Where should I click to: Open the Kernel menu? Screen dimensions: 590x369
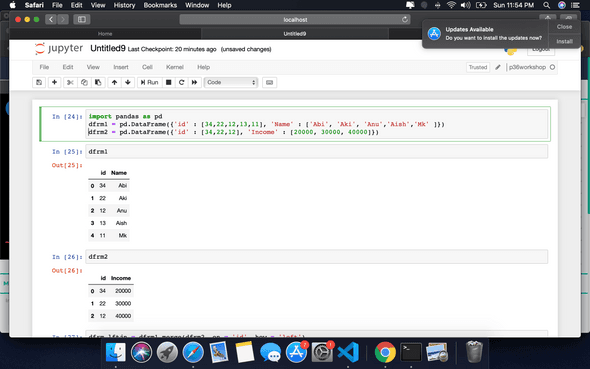pos(175,67)
